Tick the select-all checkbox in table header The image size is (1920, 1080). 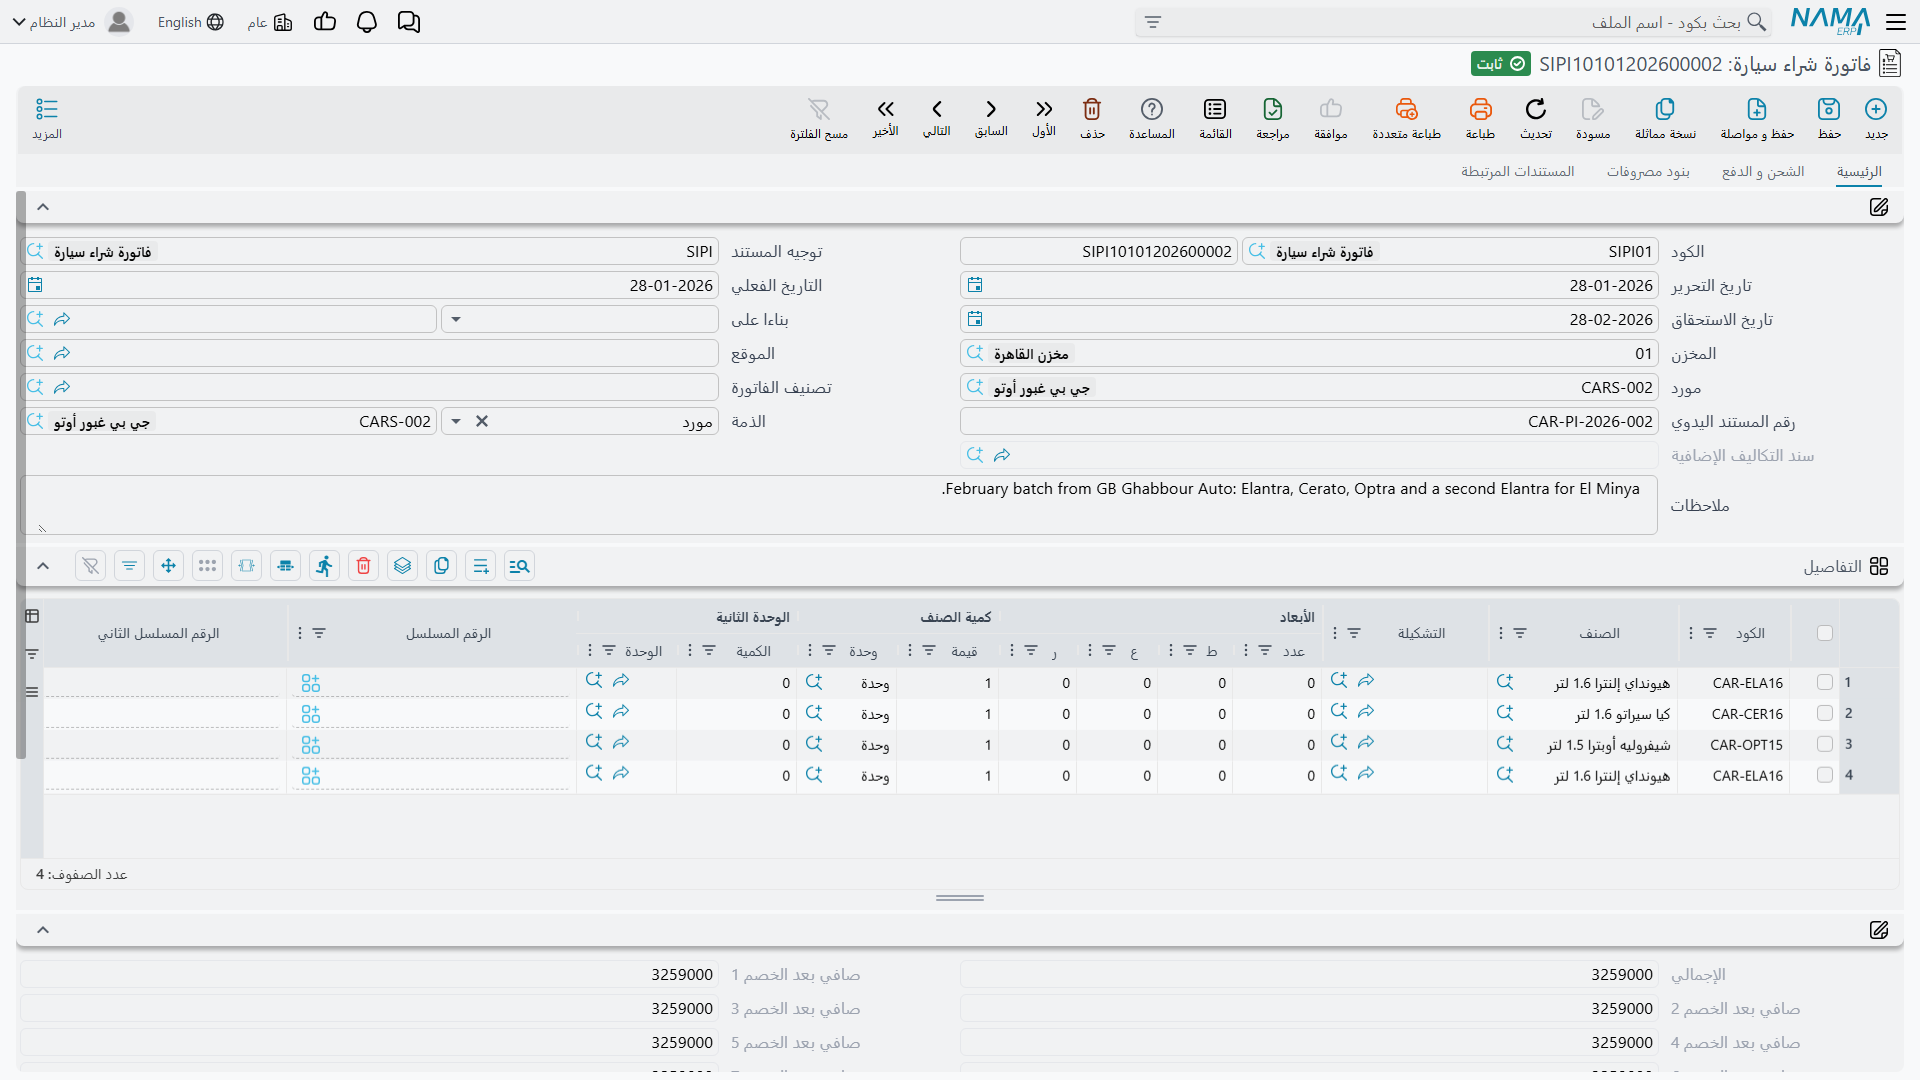[1825, 633]
